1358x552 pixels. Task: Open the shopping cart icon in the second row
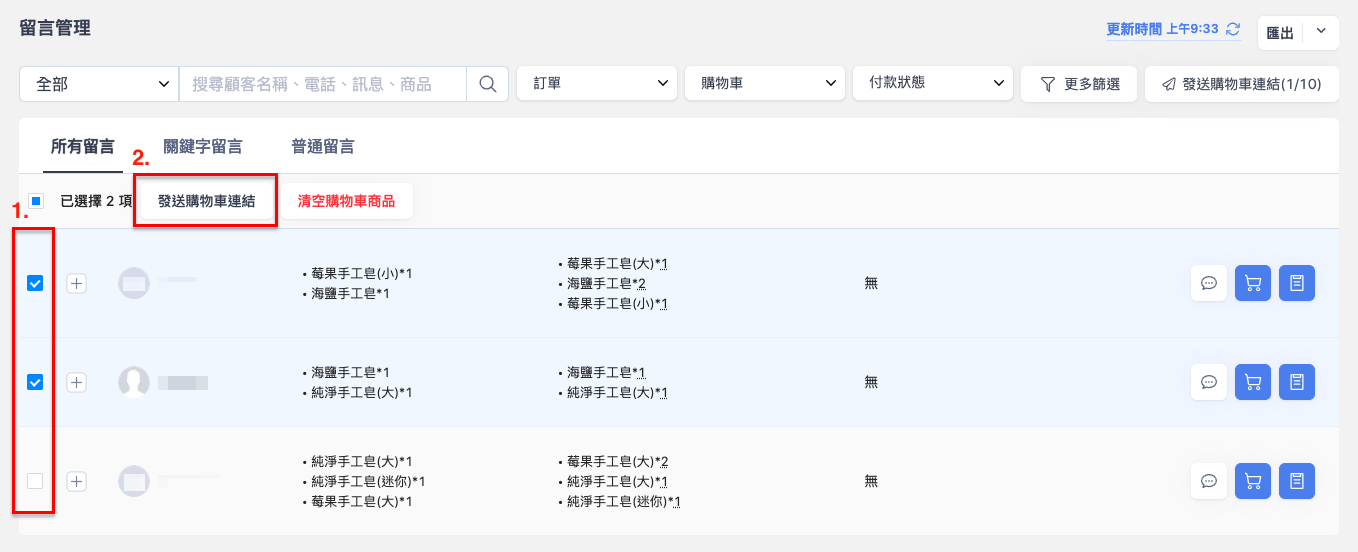pos(1252,382)
